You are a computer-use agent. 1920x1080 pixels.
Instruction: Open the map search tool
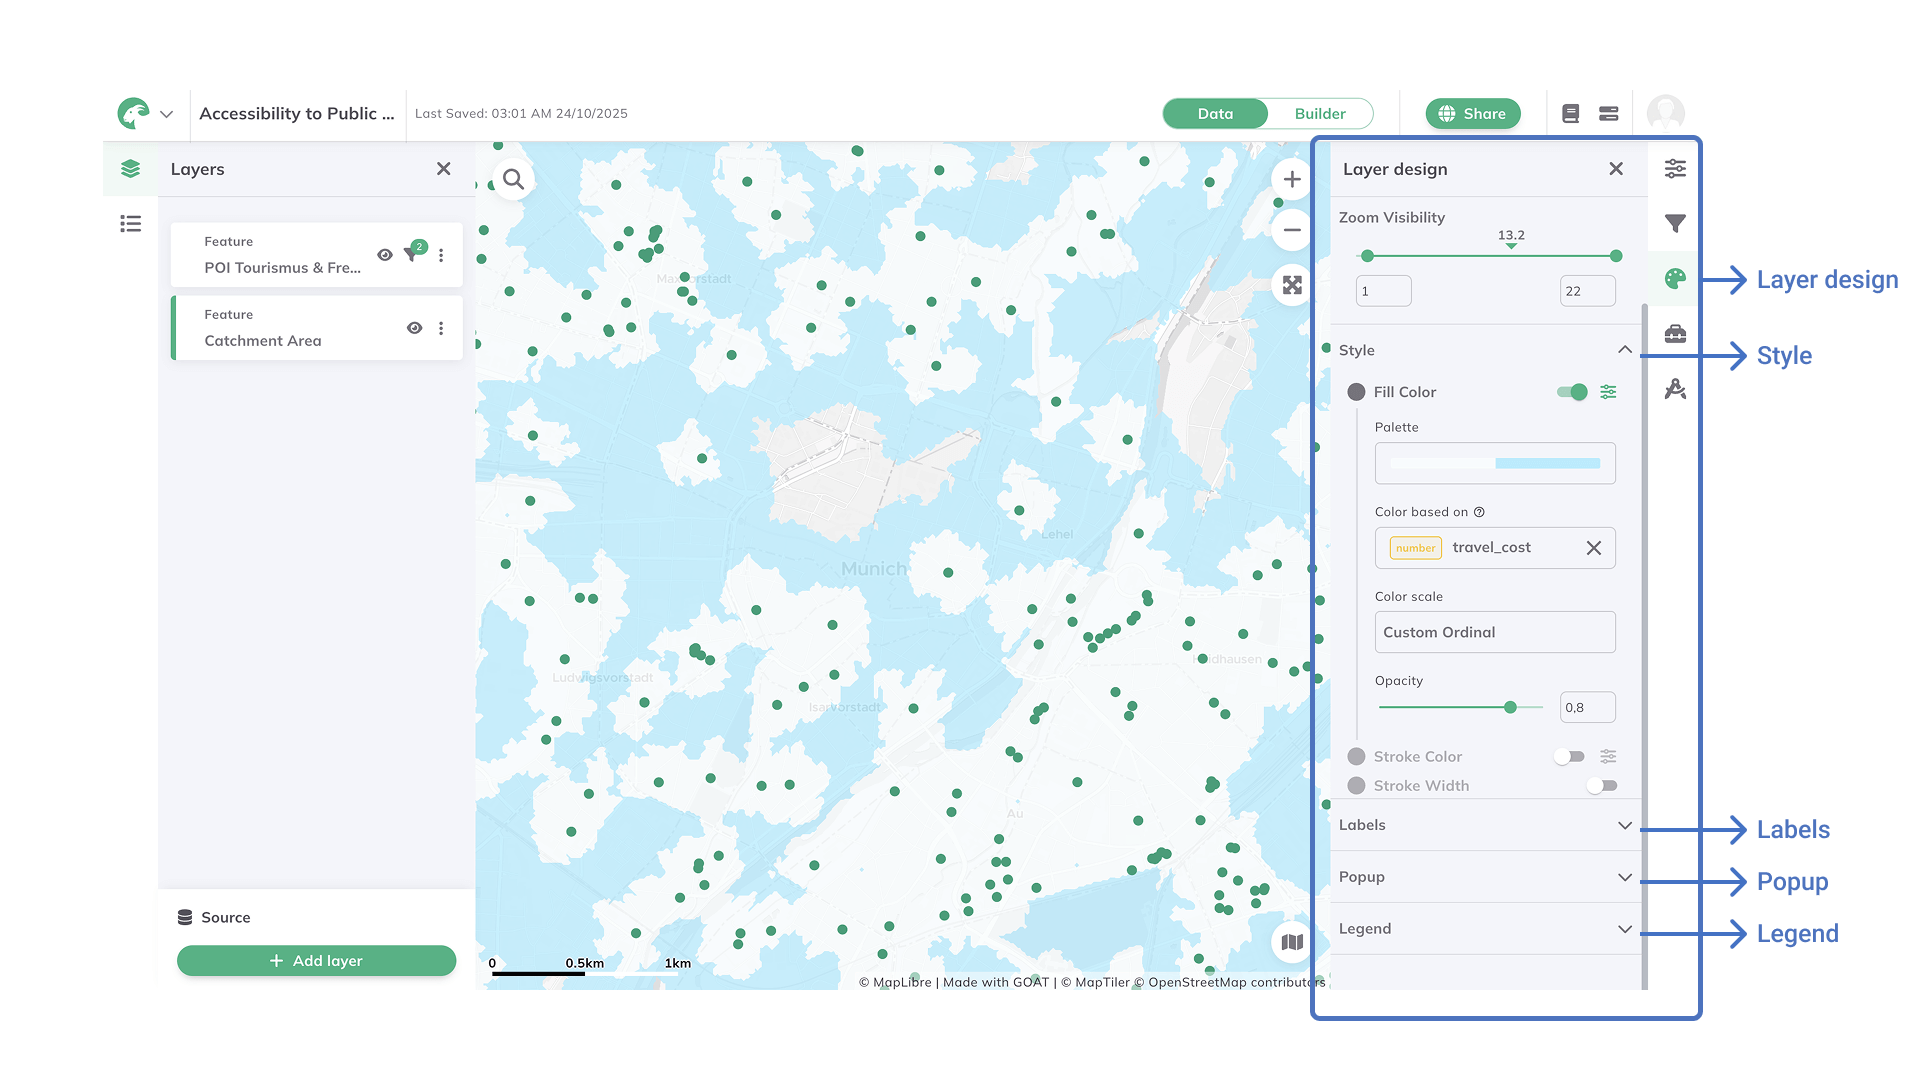pos(513,180)
